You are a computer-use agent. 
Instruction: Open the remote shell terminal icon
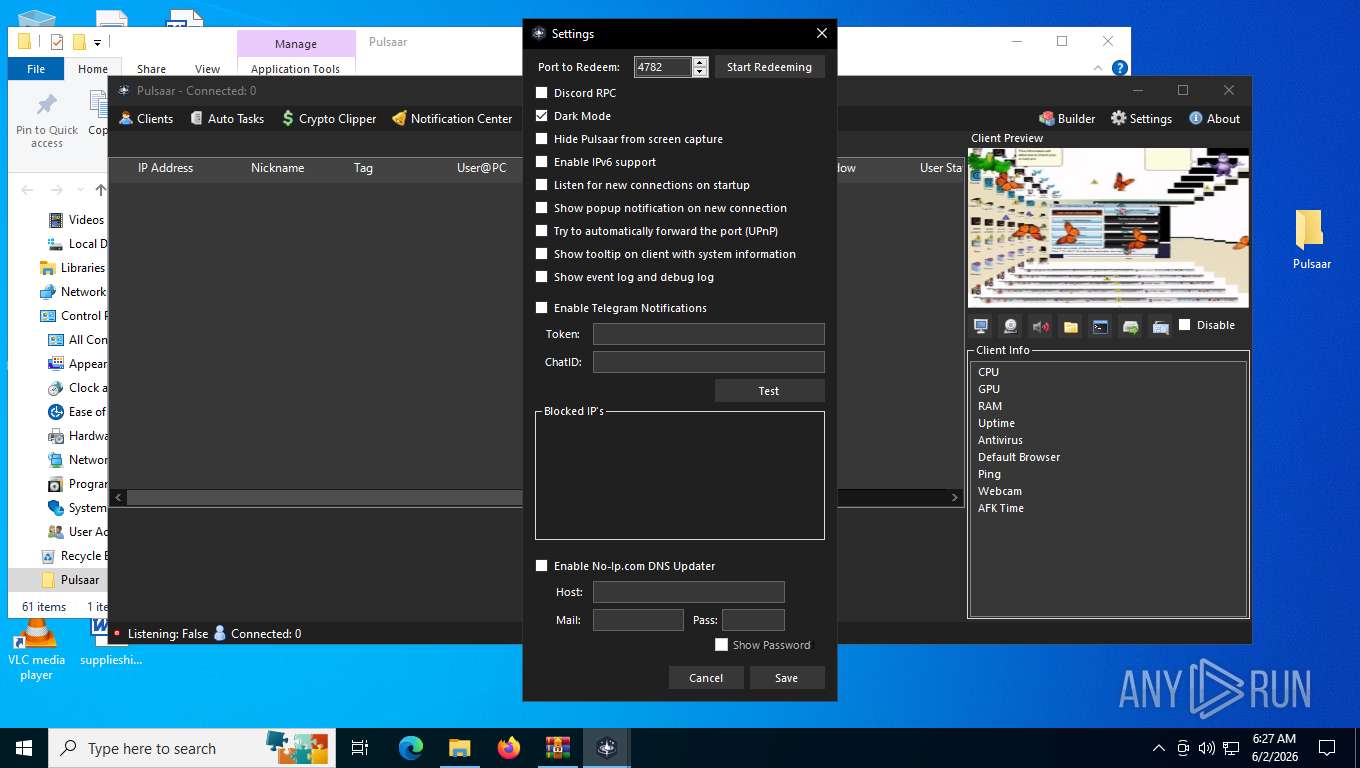[1100, 326]
